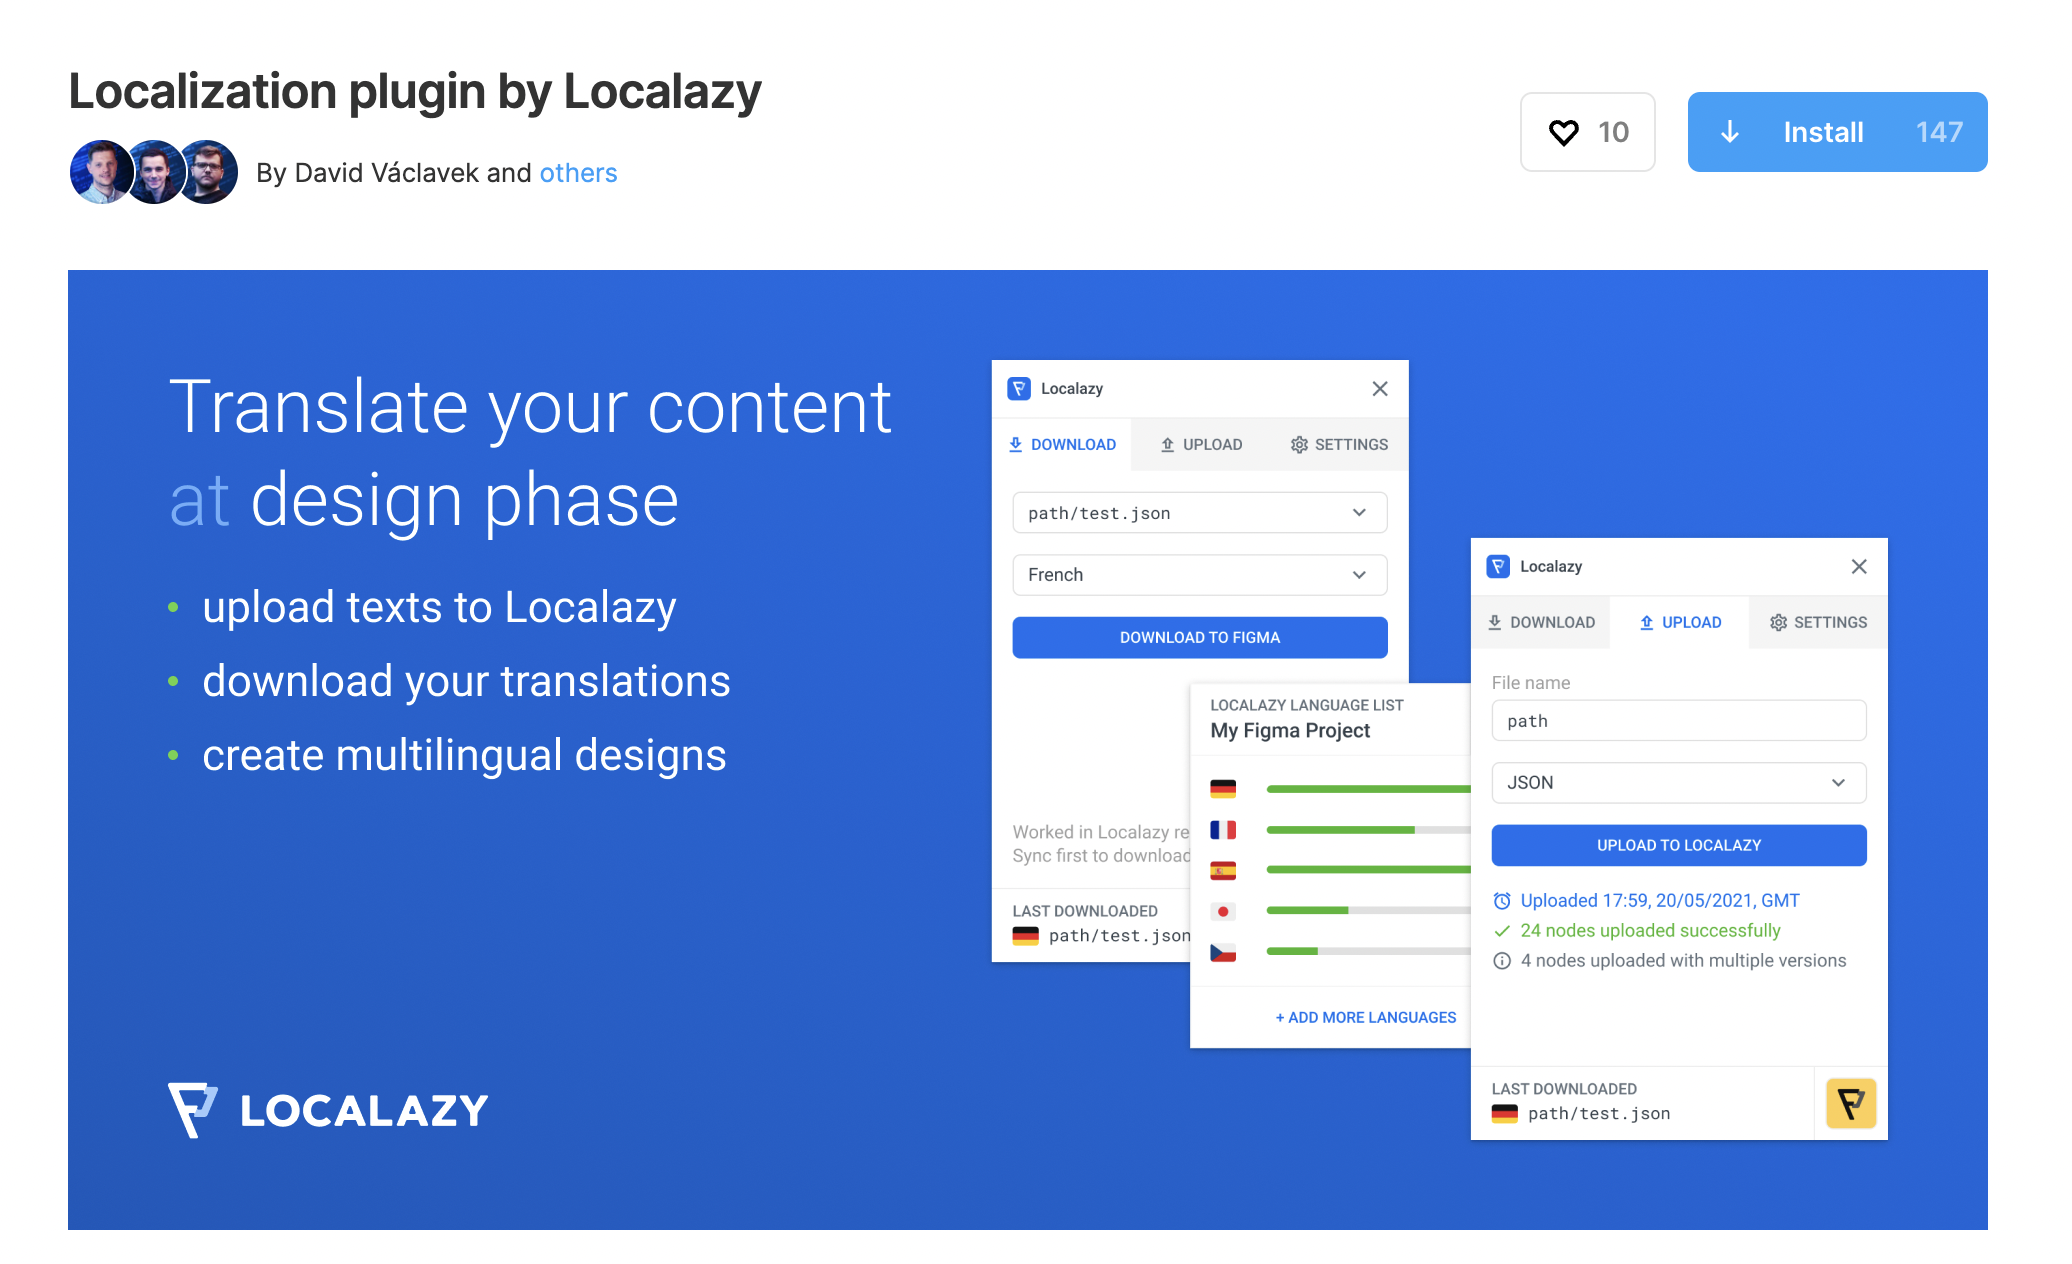Click the clock icon beside Uploaded time
This screenshot has width=2072, height=1264.
[x=1502, y=901]
